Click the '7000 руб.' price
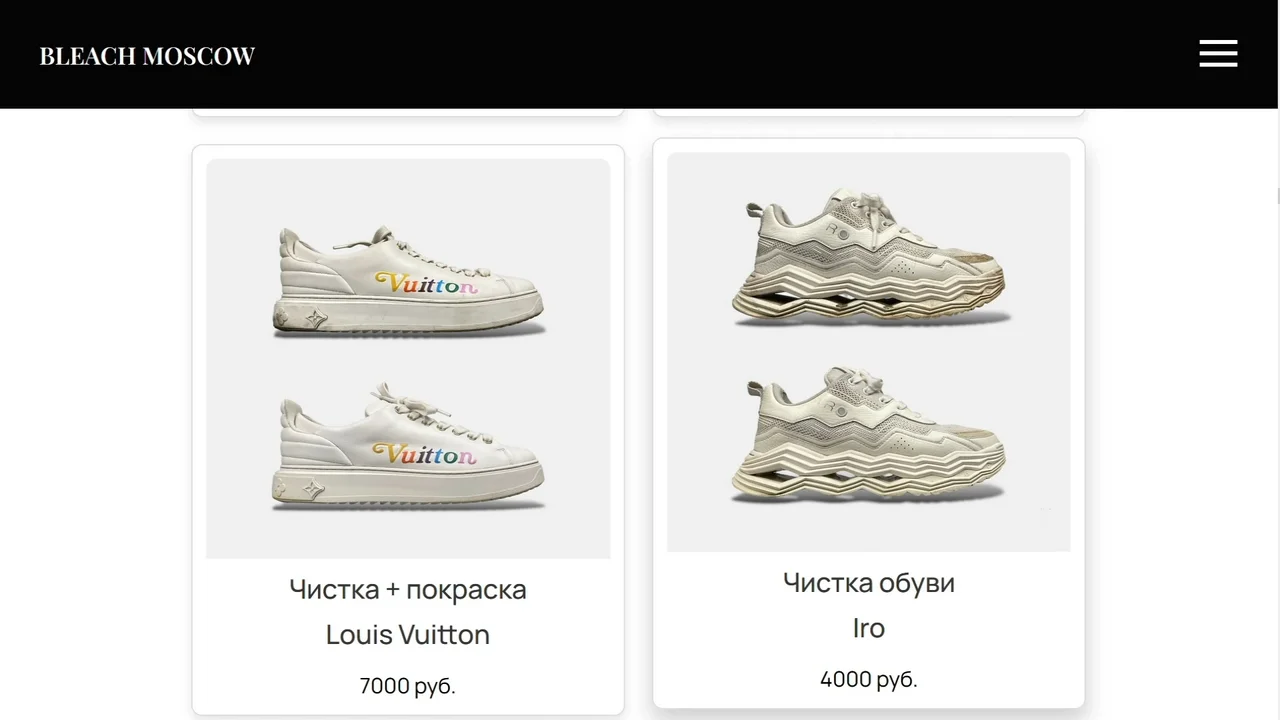This screenshot has width=1280, height=720. click(x=408, y=686)
